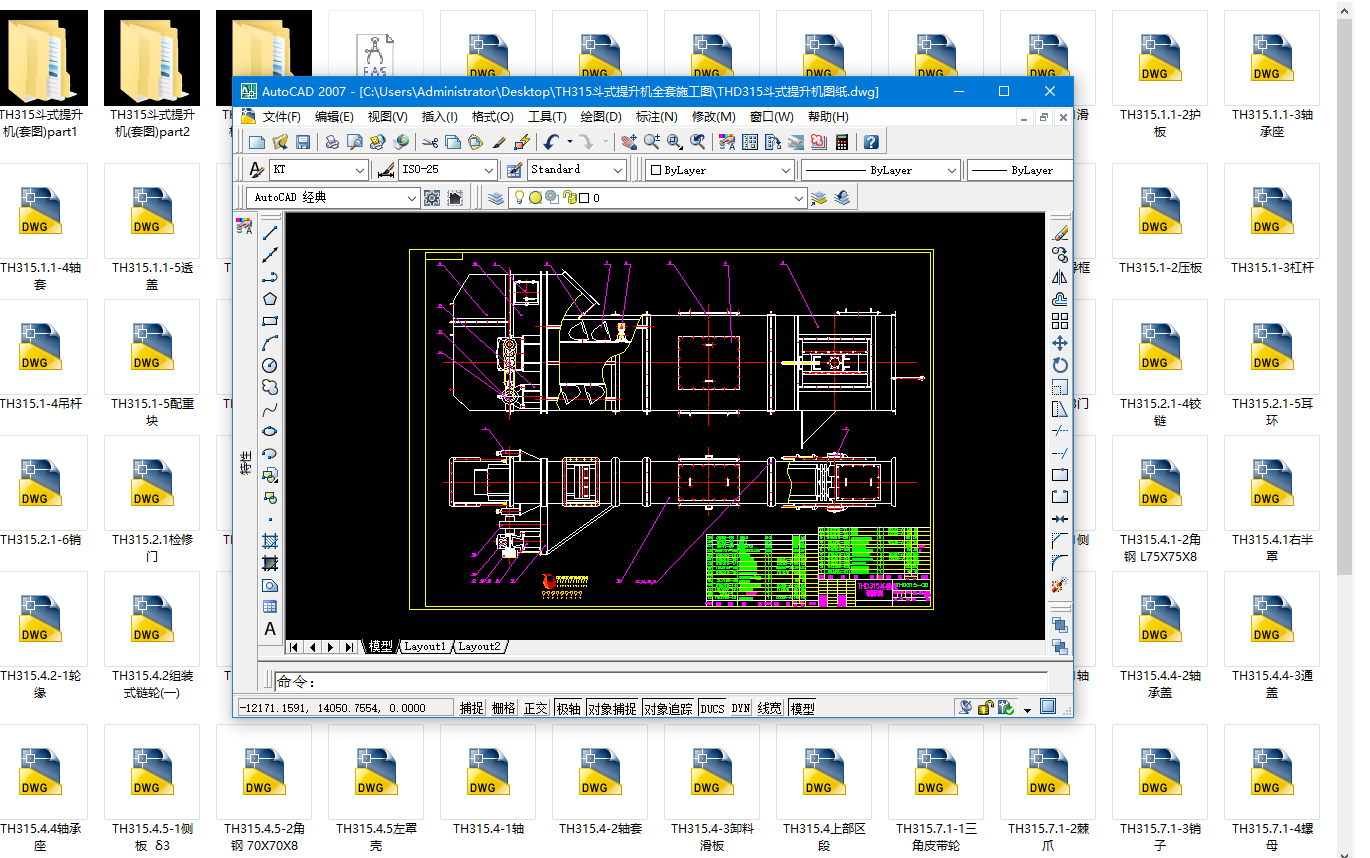Select the Multiline Text tool
This screenshot has width=1370, height=858.
click(270, 629)
